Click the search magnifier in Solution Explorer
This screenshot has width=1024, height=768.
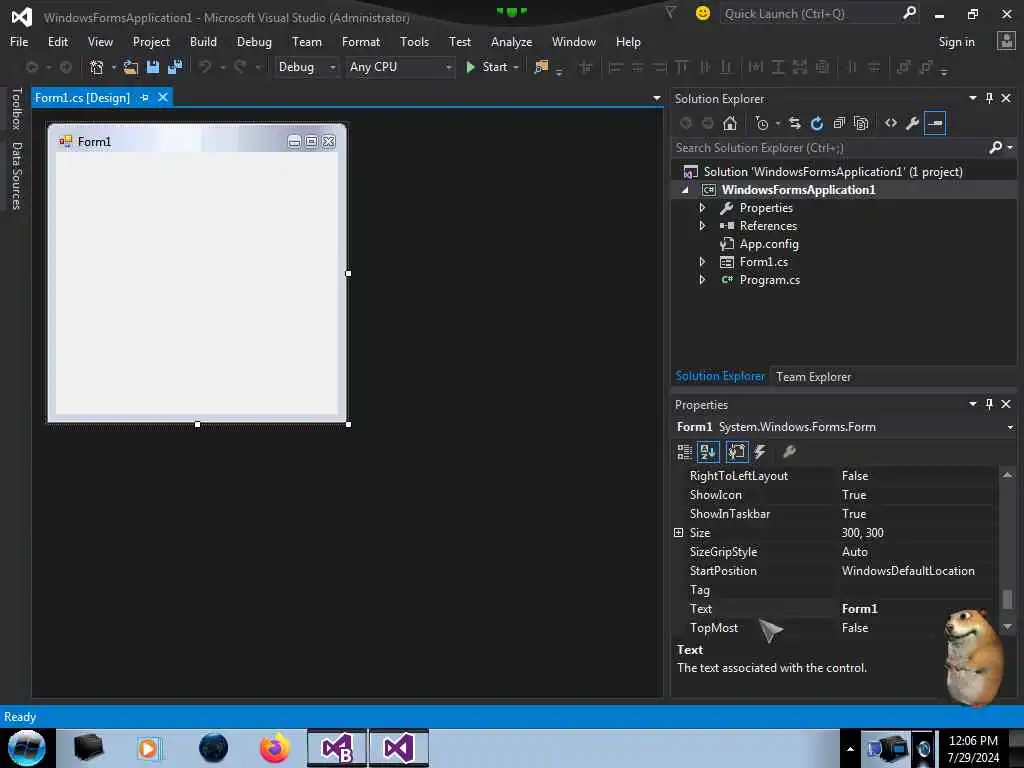pos(995,148)
